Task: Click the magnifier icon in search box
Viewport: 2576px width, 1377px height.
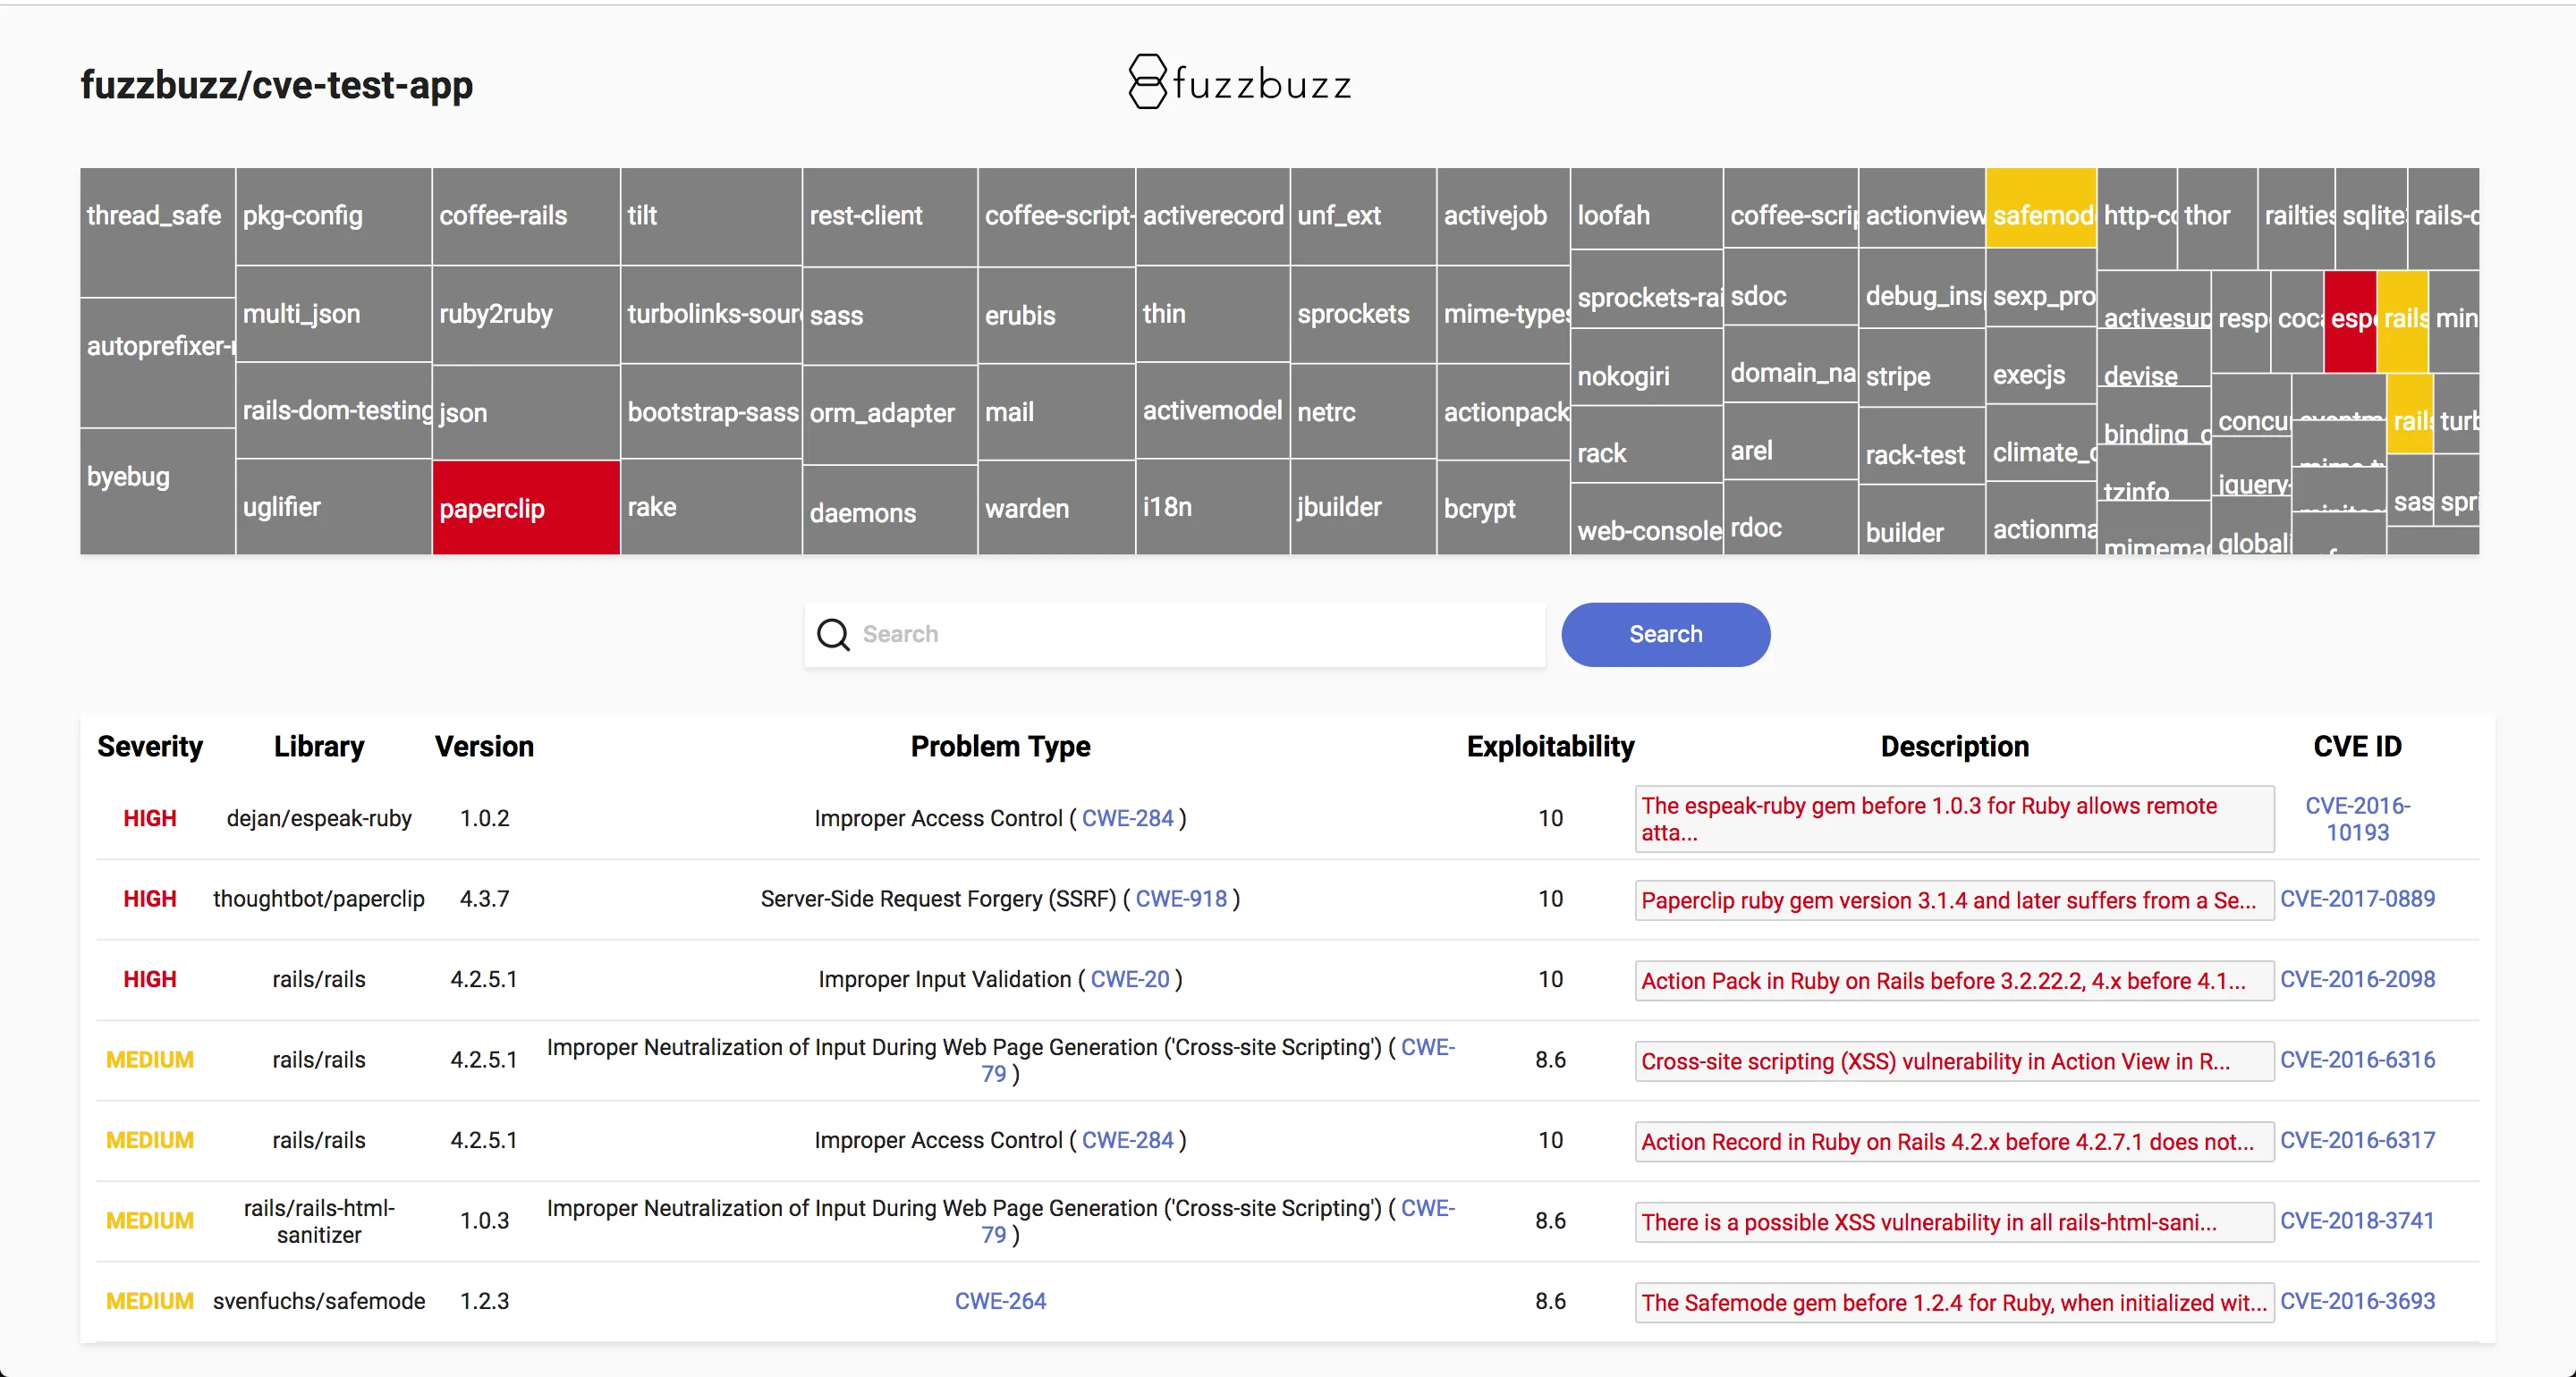Action: [x=833, y=634]
